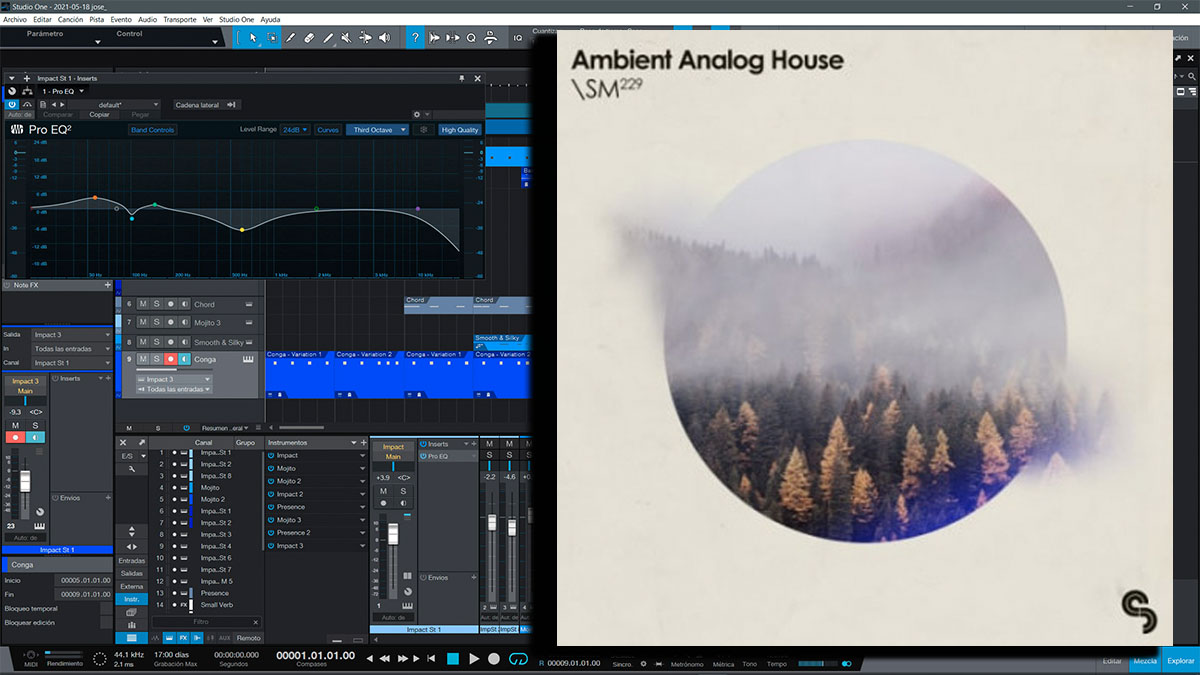Screen dimensions: 1200x675
Task: Select the Listen speaker tool
Action: [x=384, y=37]
